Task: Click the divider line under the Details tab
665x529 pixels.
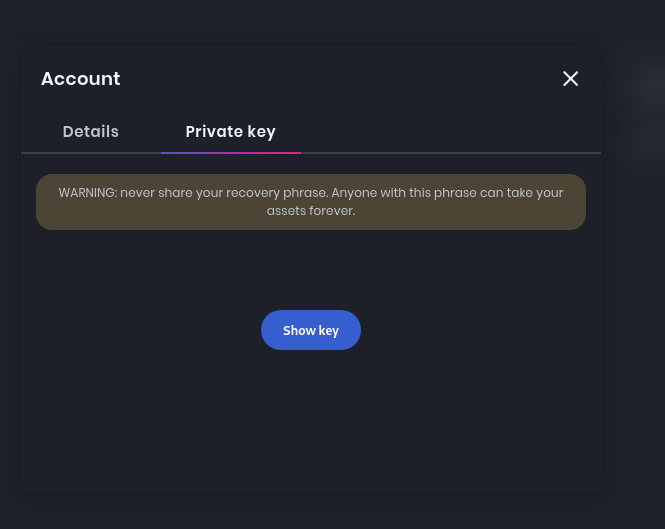Action: point(91,153)
